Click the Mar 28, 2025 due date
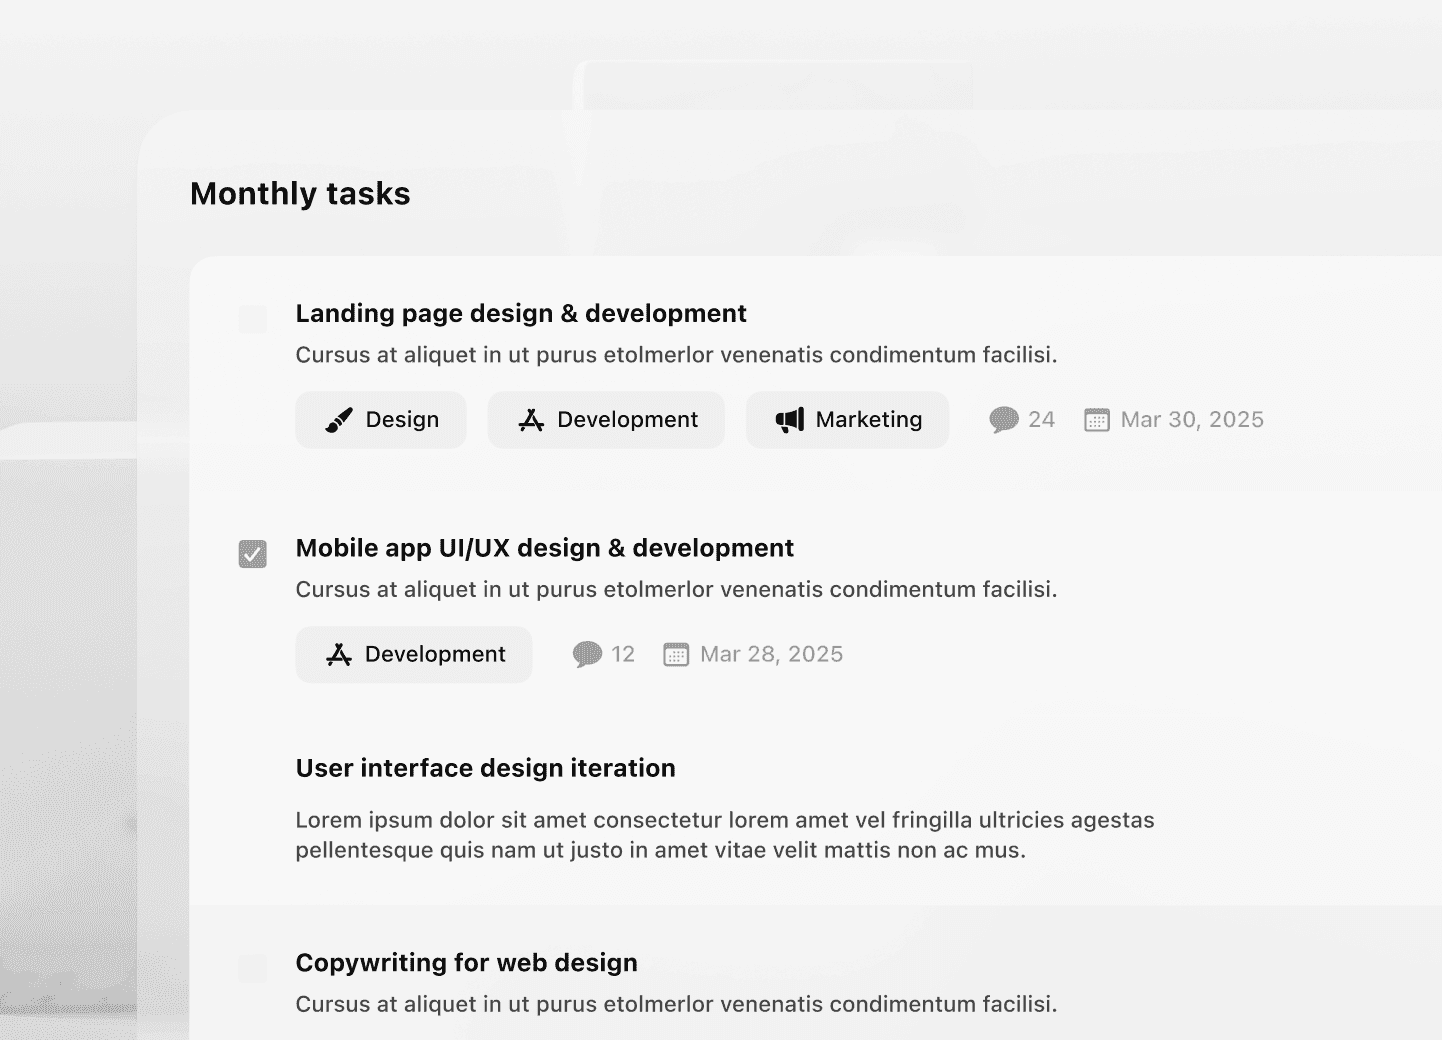Viewport: 1442px width, 1040px height. [x=772, y=655]
